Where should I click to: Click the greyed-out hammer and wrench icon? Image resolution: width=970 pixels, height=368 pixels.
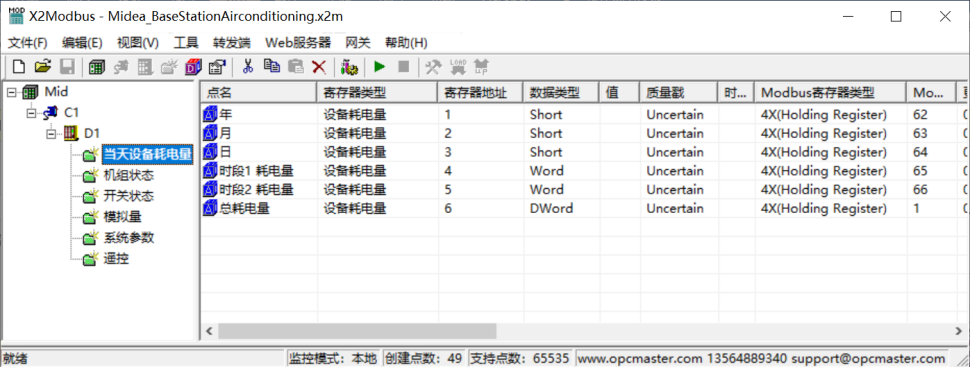pyautogui.click(x=434, y=66)
